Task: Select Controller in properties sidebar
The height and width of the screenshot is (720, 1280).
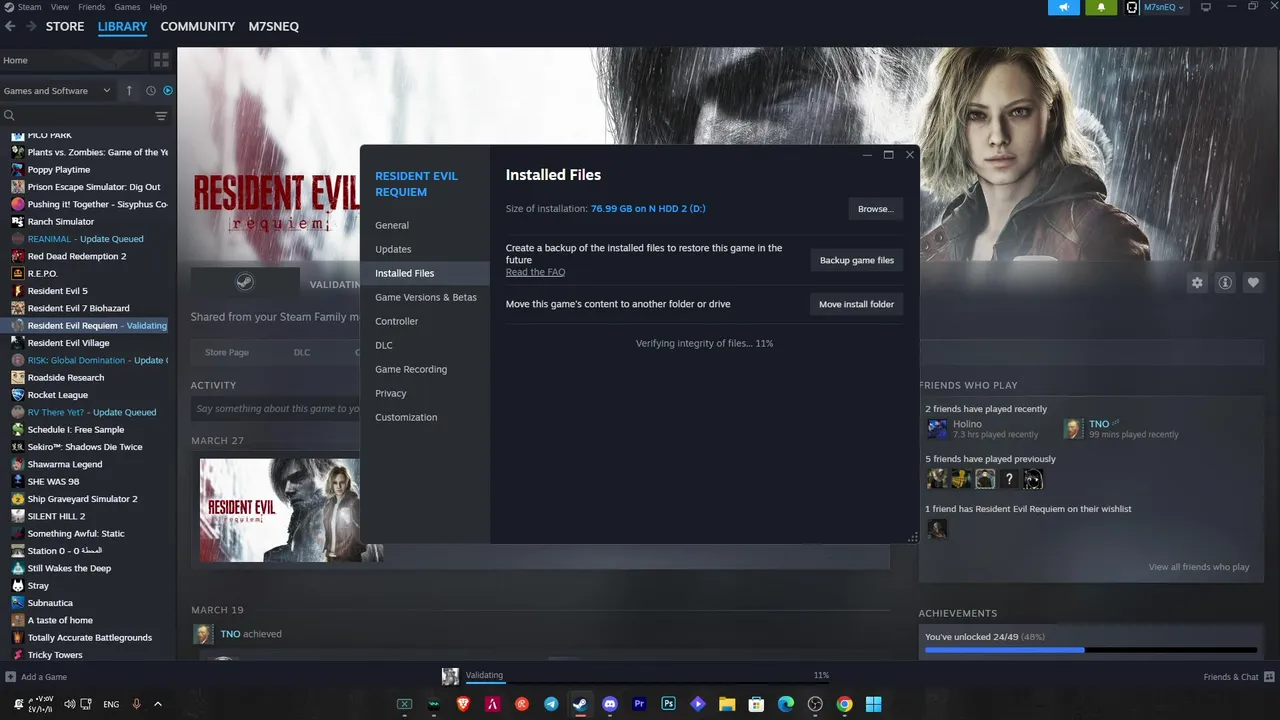Action: click(425, 321)
